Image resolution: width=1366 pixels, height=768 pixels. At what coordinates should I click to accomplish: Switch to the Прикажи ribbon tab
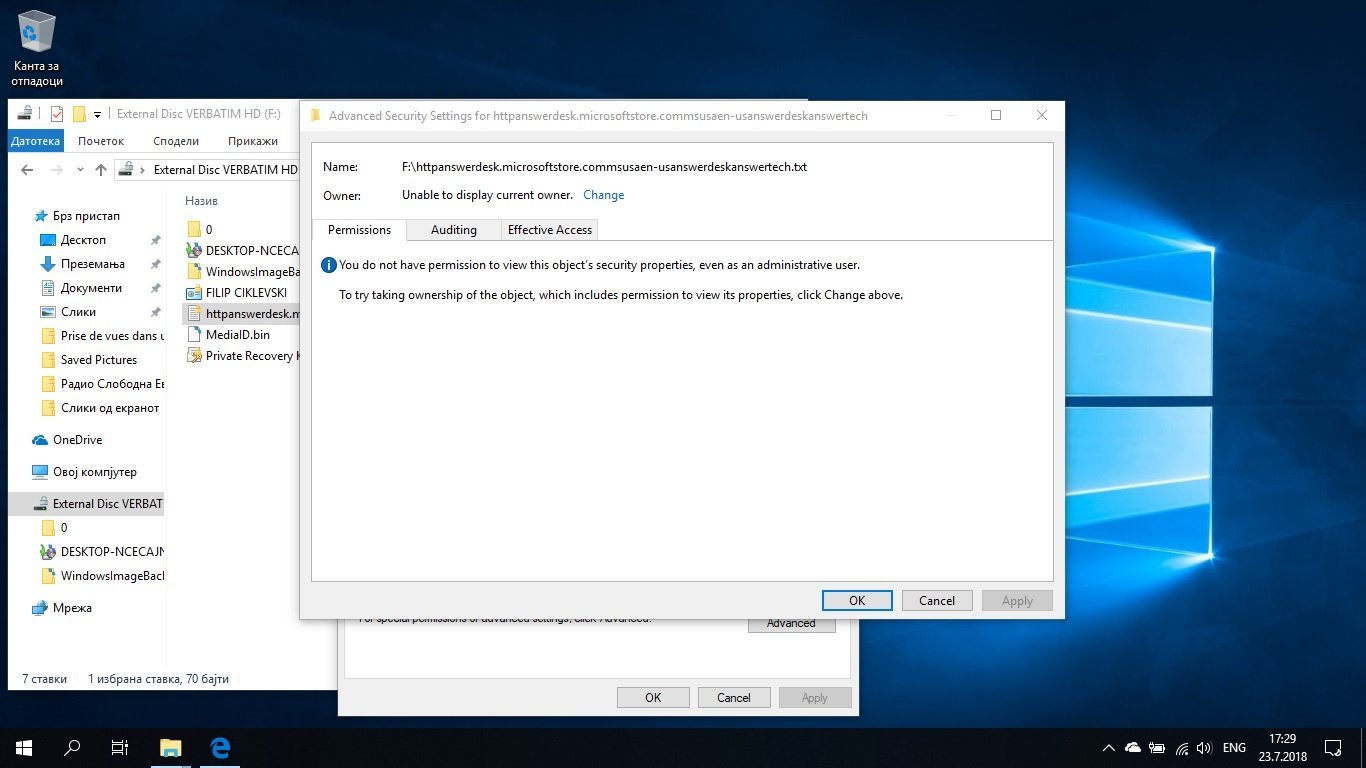253,141
